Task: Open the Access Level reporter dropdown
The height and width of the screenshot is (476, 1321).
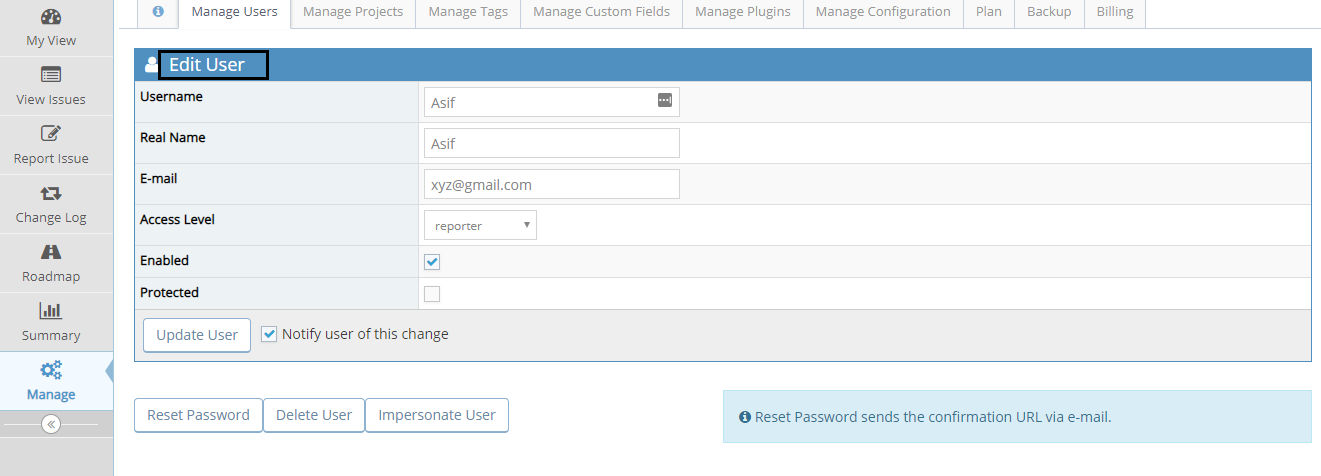Action: [x=480, y=226]
